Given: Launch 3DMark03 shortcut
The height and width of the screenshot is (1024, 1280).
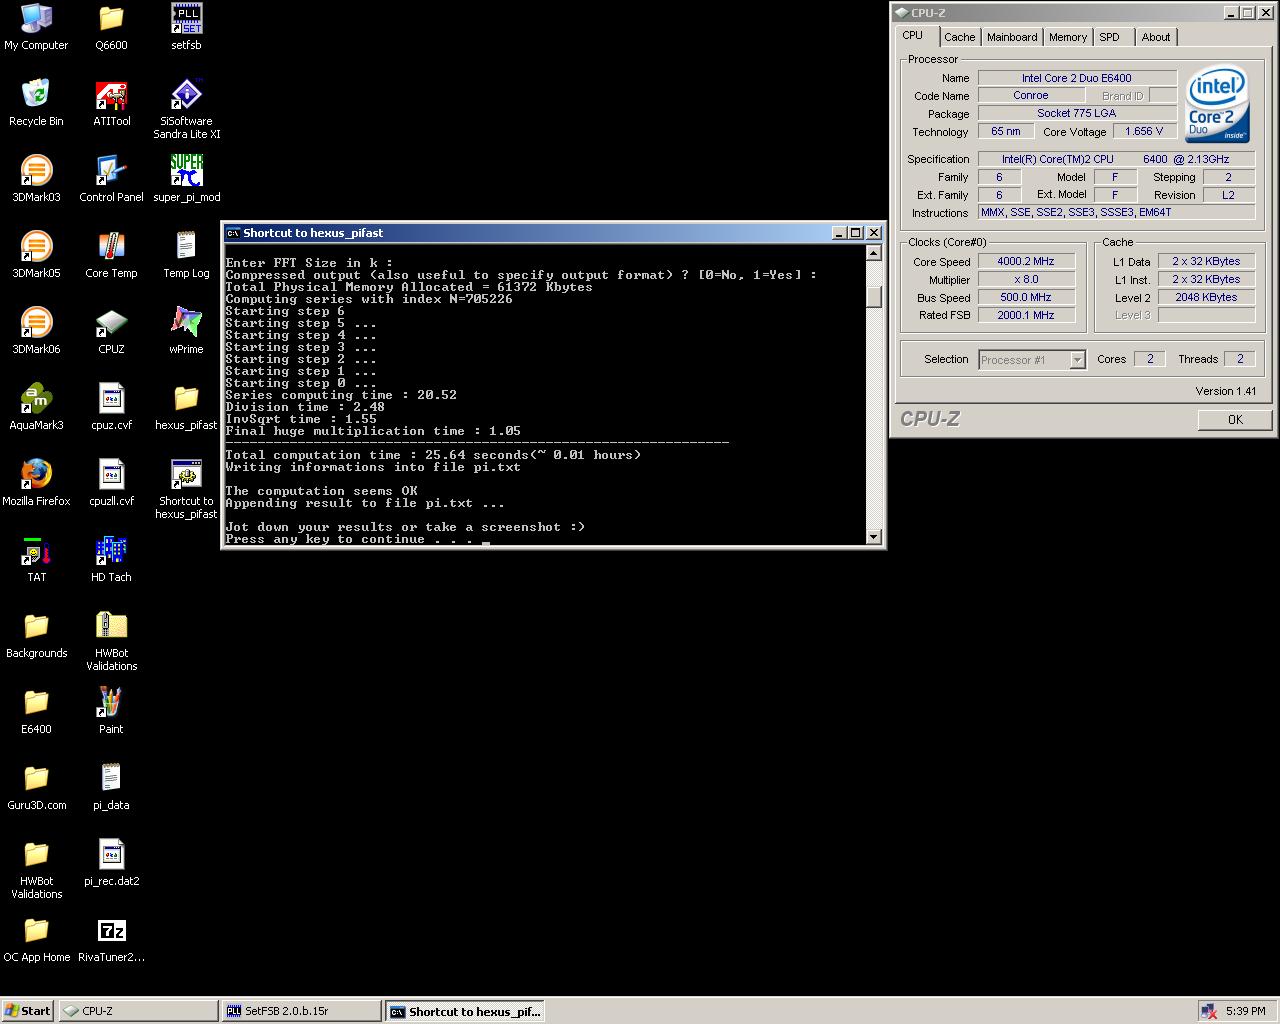Looking at the screenshot, I should (x=36, y=179).
